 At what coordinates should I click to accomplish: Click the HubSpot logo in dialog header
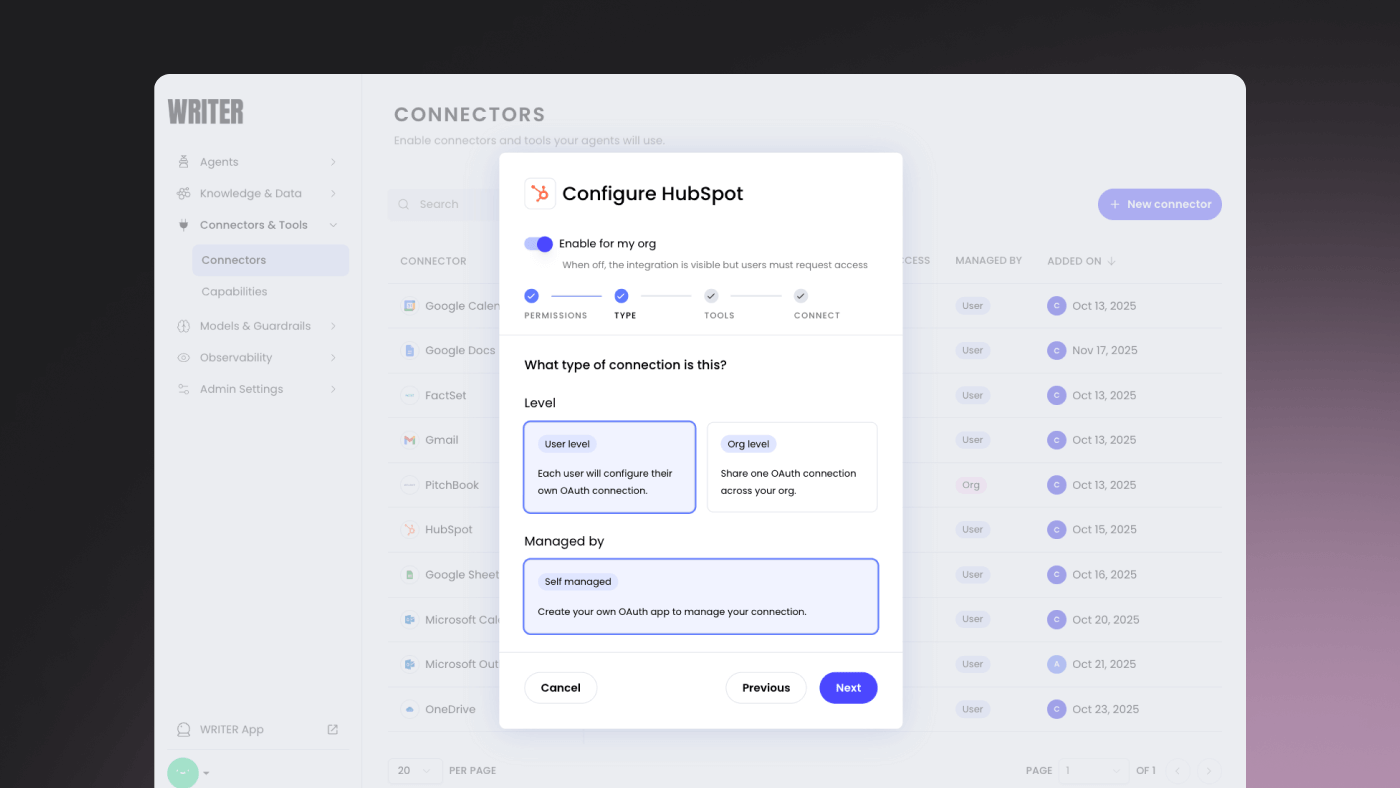pos(540,193)
